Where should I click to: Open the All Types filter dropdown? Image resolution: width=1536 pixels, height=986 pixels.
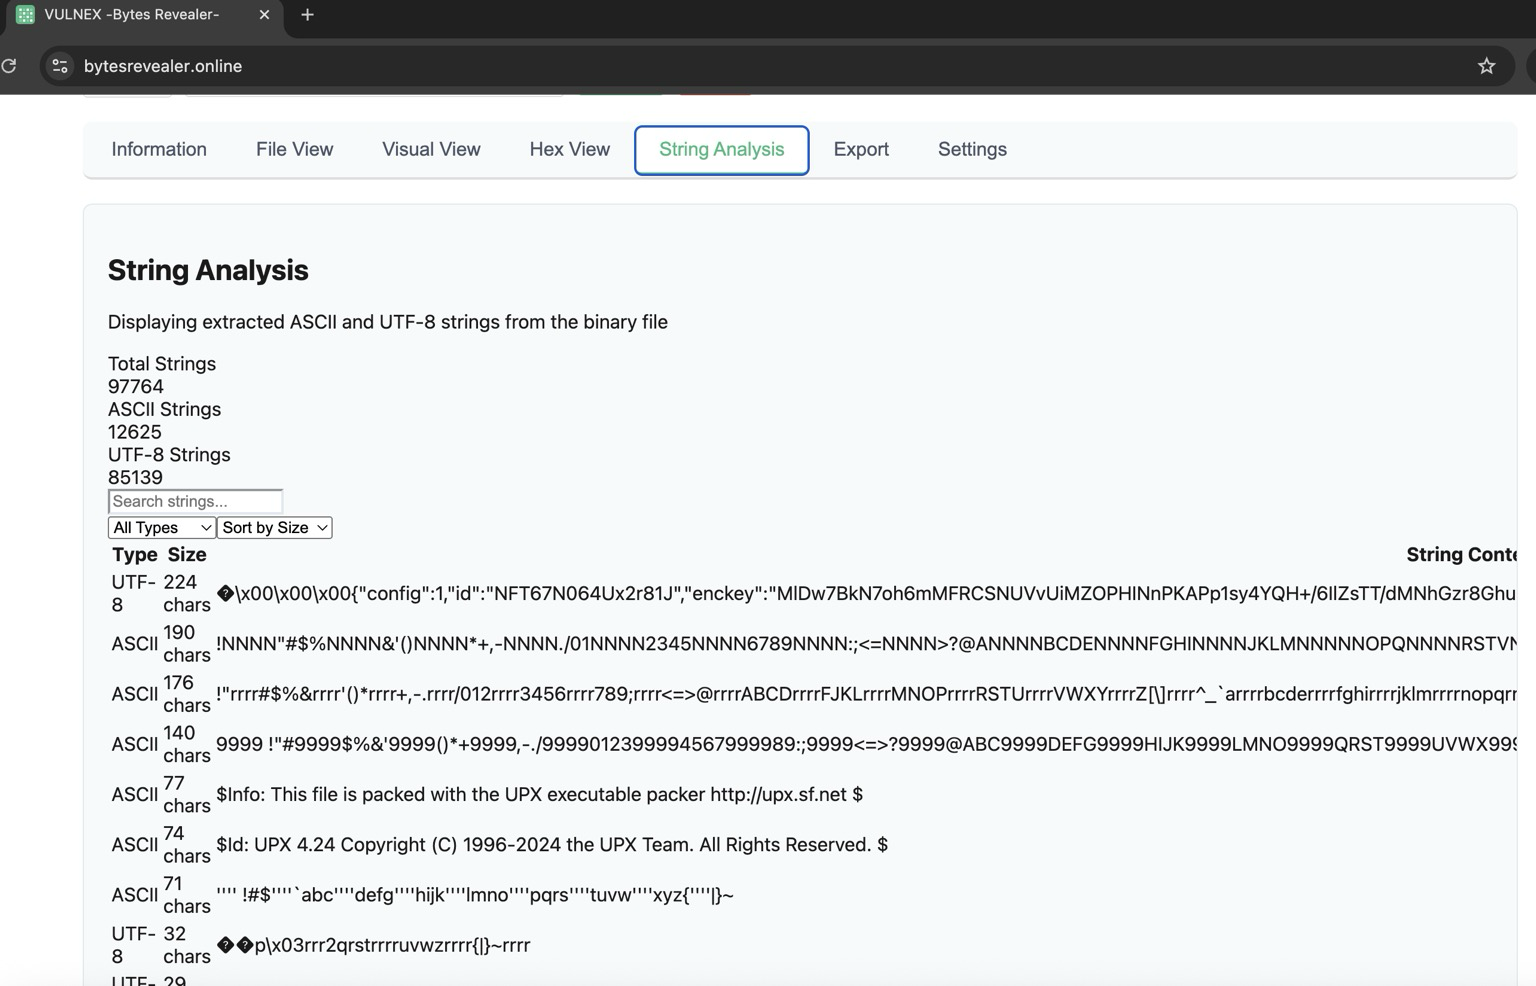161,527
